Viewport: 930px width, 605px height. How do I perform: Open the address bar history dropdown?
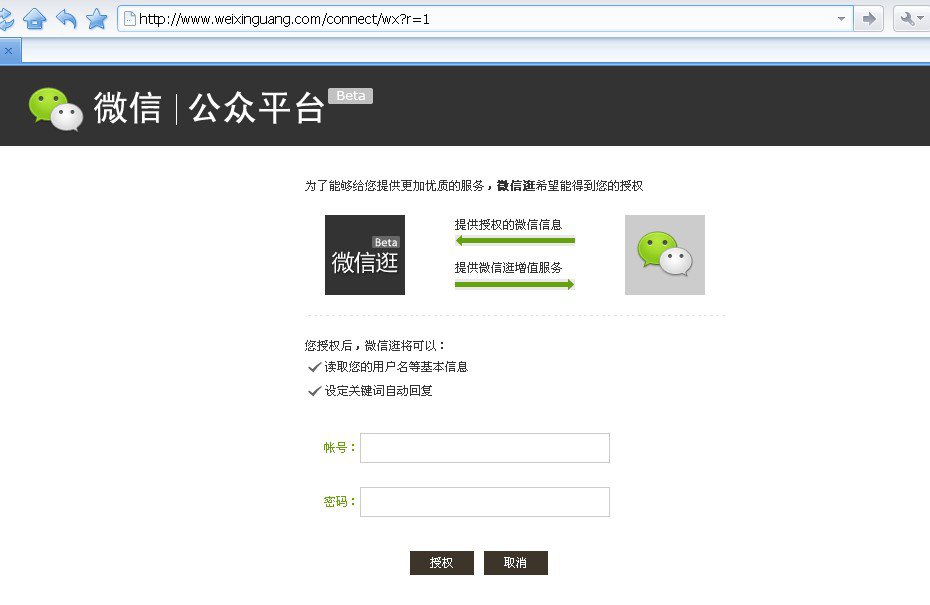click(x=841, y=19)
